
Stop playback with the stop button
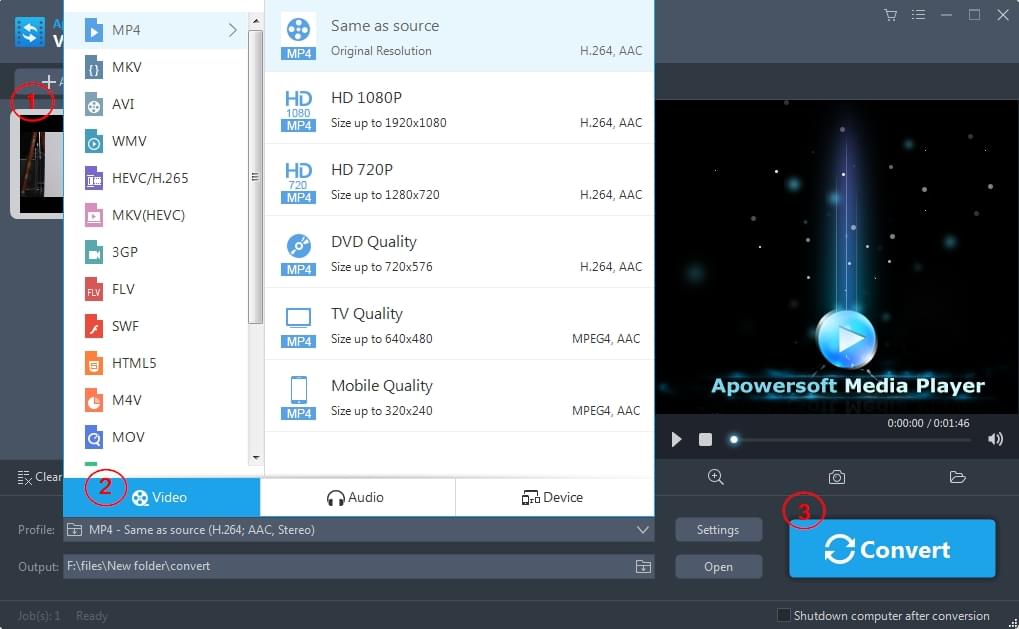pos(705,439)
